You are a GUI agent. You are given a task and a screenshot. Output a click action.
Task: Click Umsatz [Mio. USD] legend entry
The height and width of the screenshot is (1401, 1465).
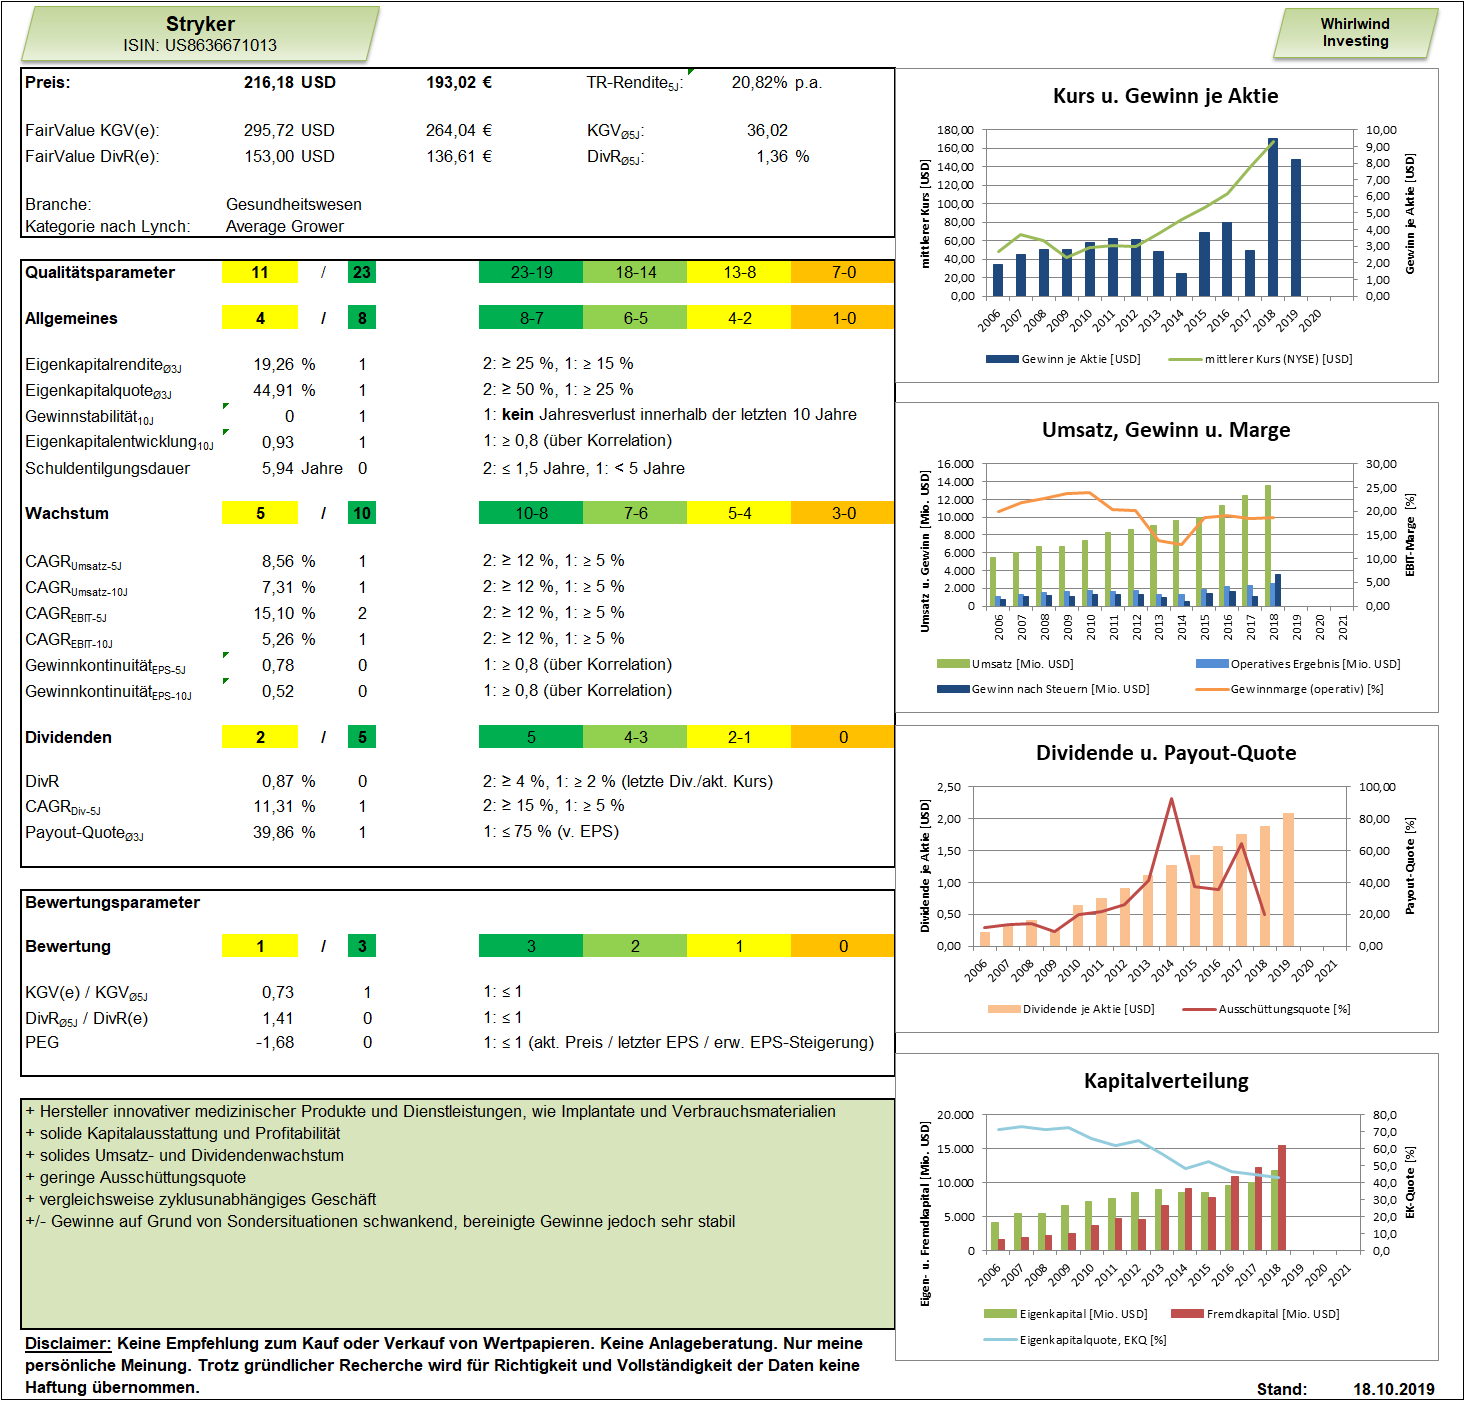[x=1005, y=664]
